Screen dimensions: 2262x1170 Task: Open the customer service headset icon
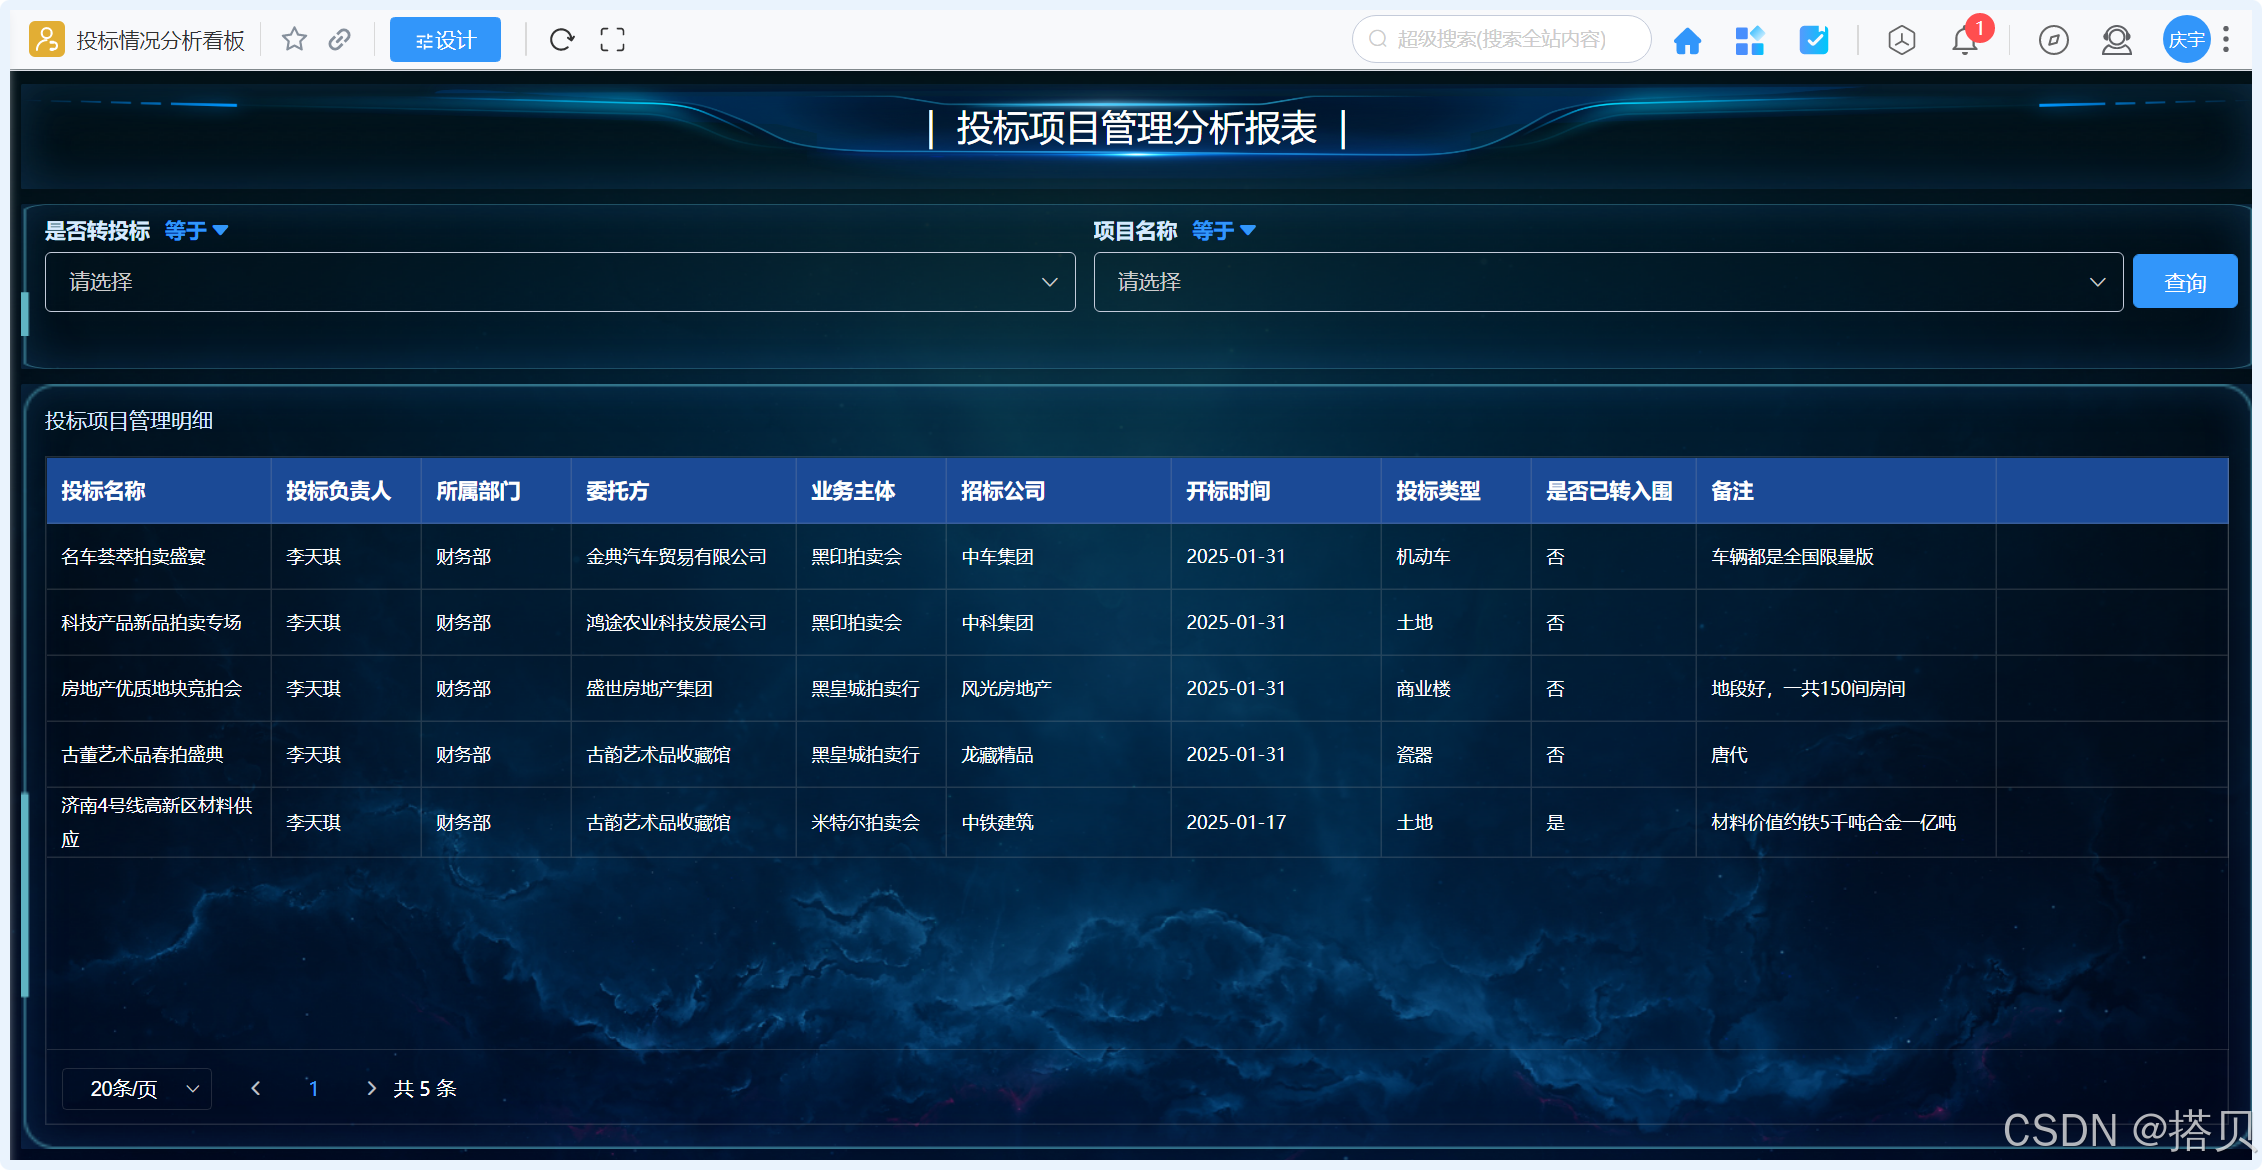point(2116,40)
